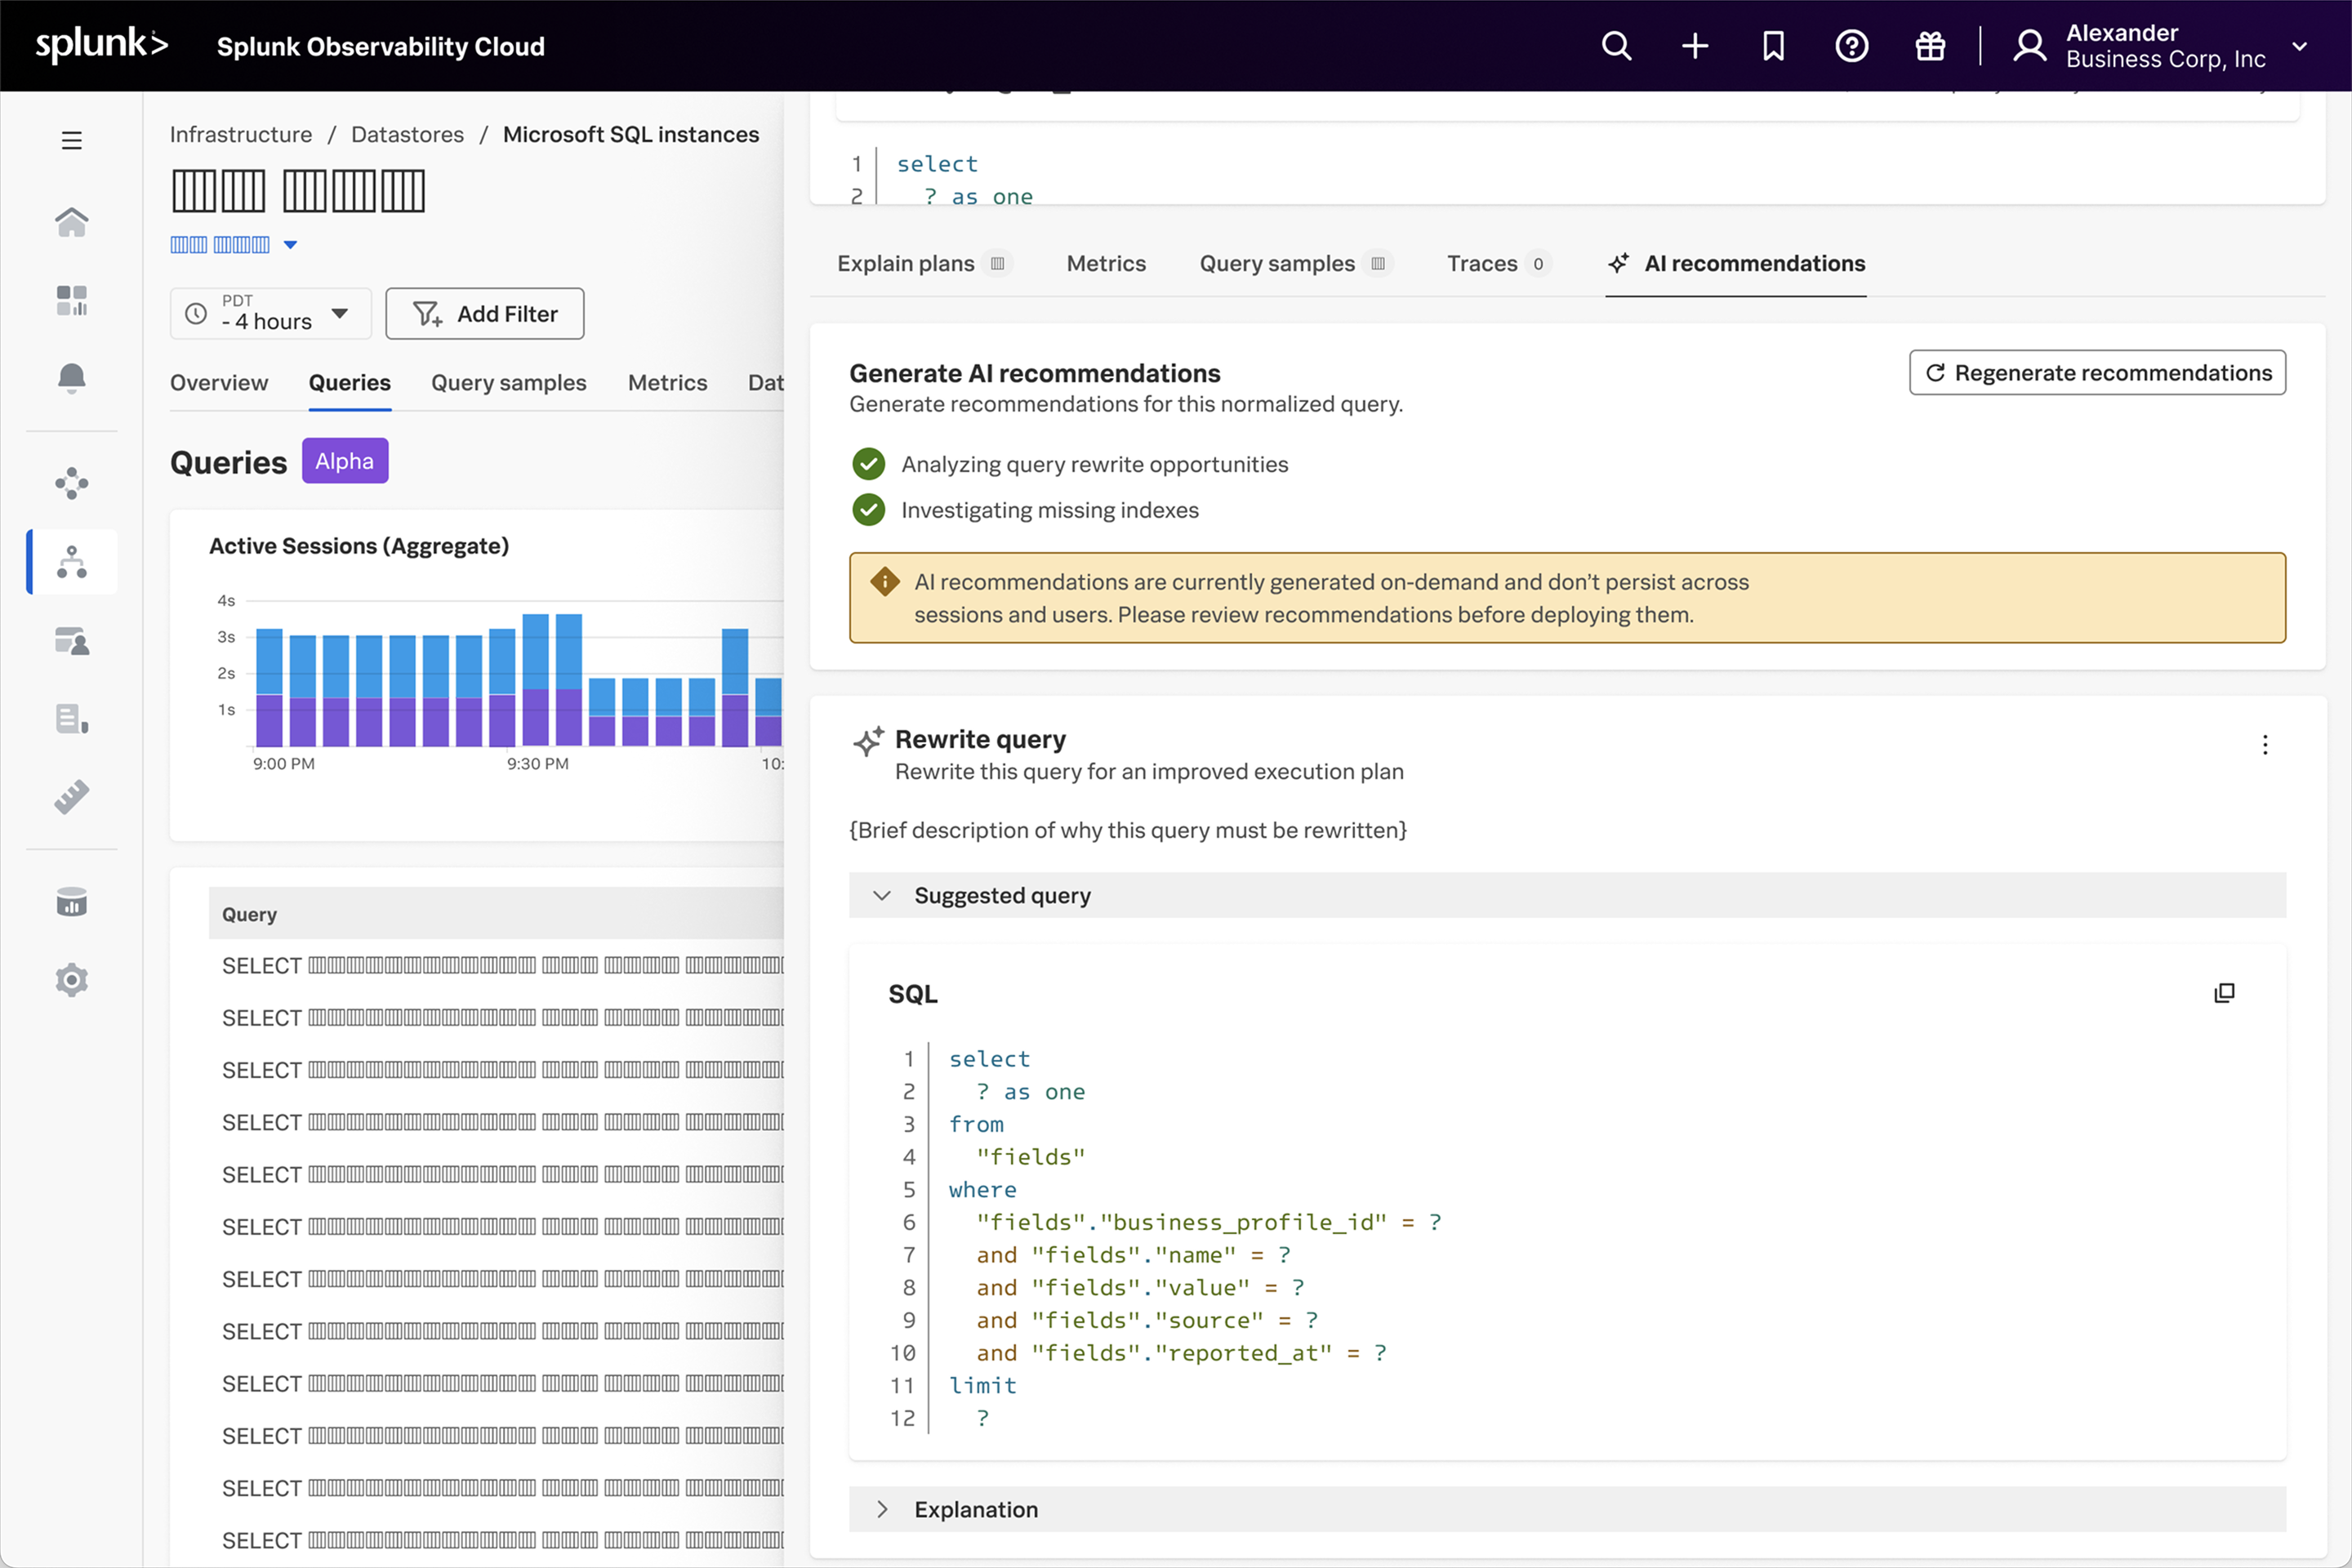The width and height of the screenshot is (2352, 1568).
Task: Click Regenerate recommendations button
Action: 2097,373
